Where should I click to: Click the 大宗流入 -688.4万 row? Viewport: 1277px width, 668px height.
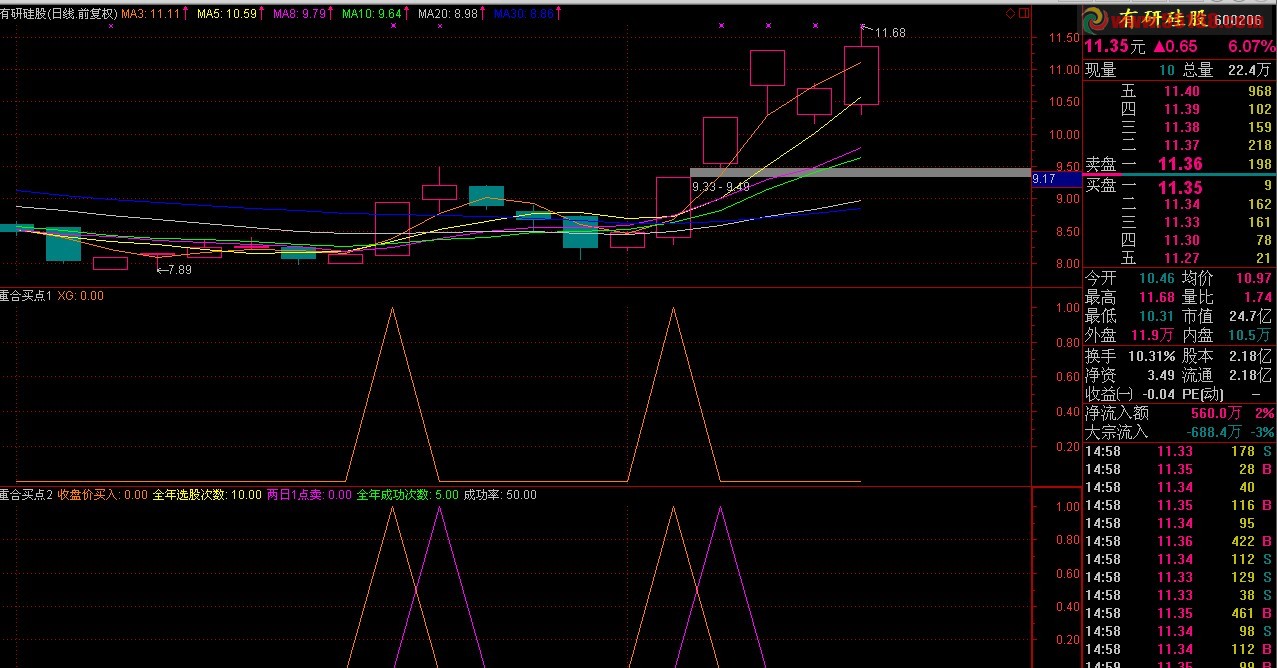tap(1179, 432)
